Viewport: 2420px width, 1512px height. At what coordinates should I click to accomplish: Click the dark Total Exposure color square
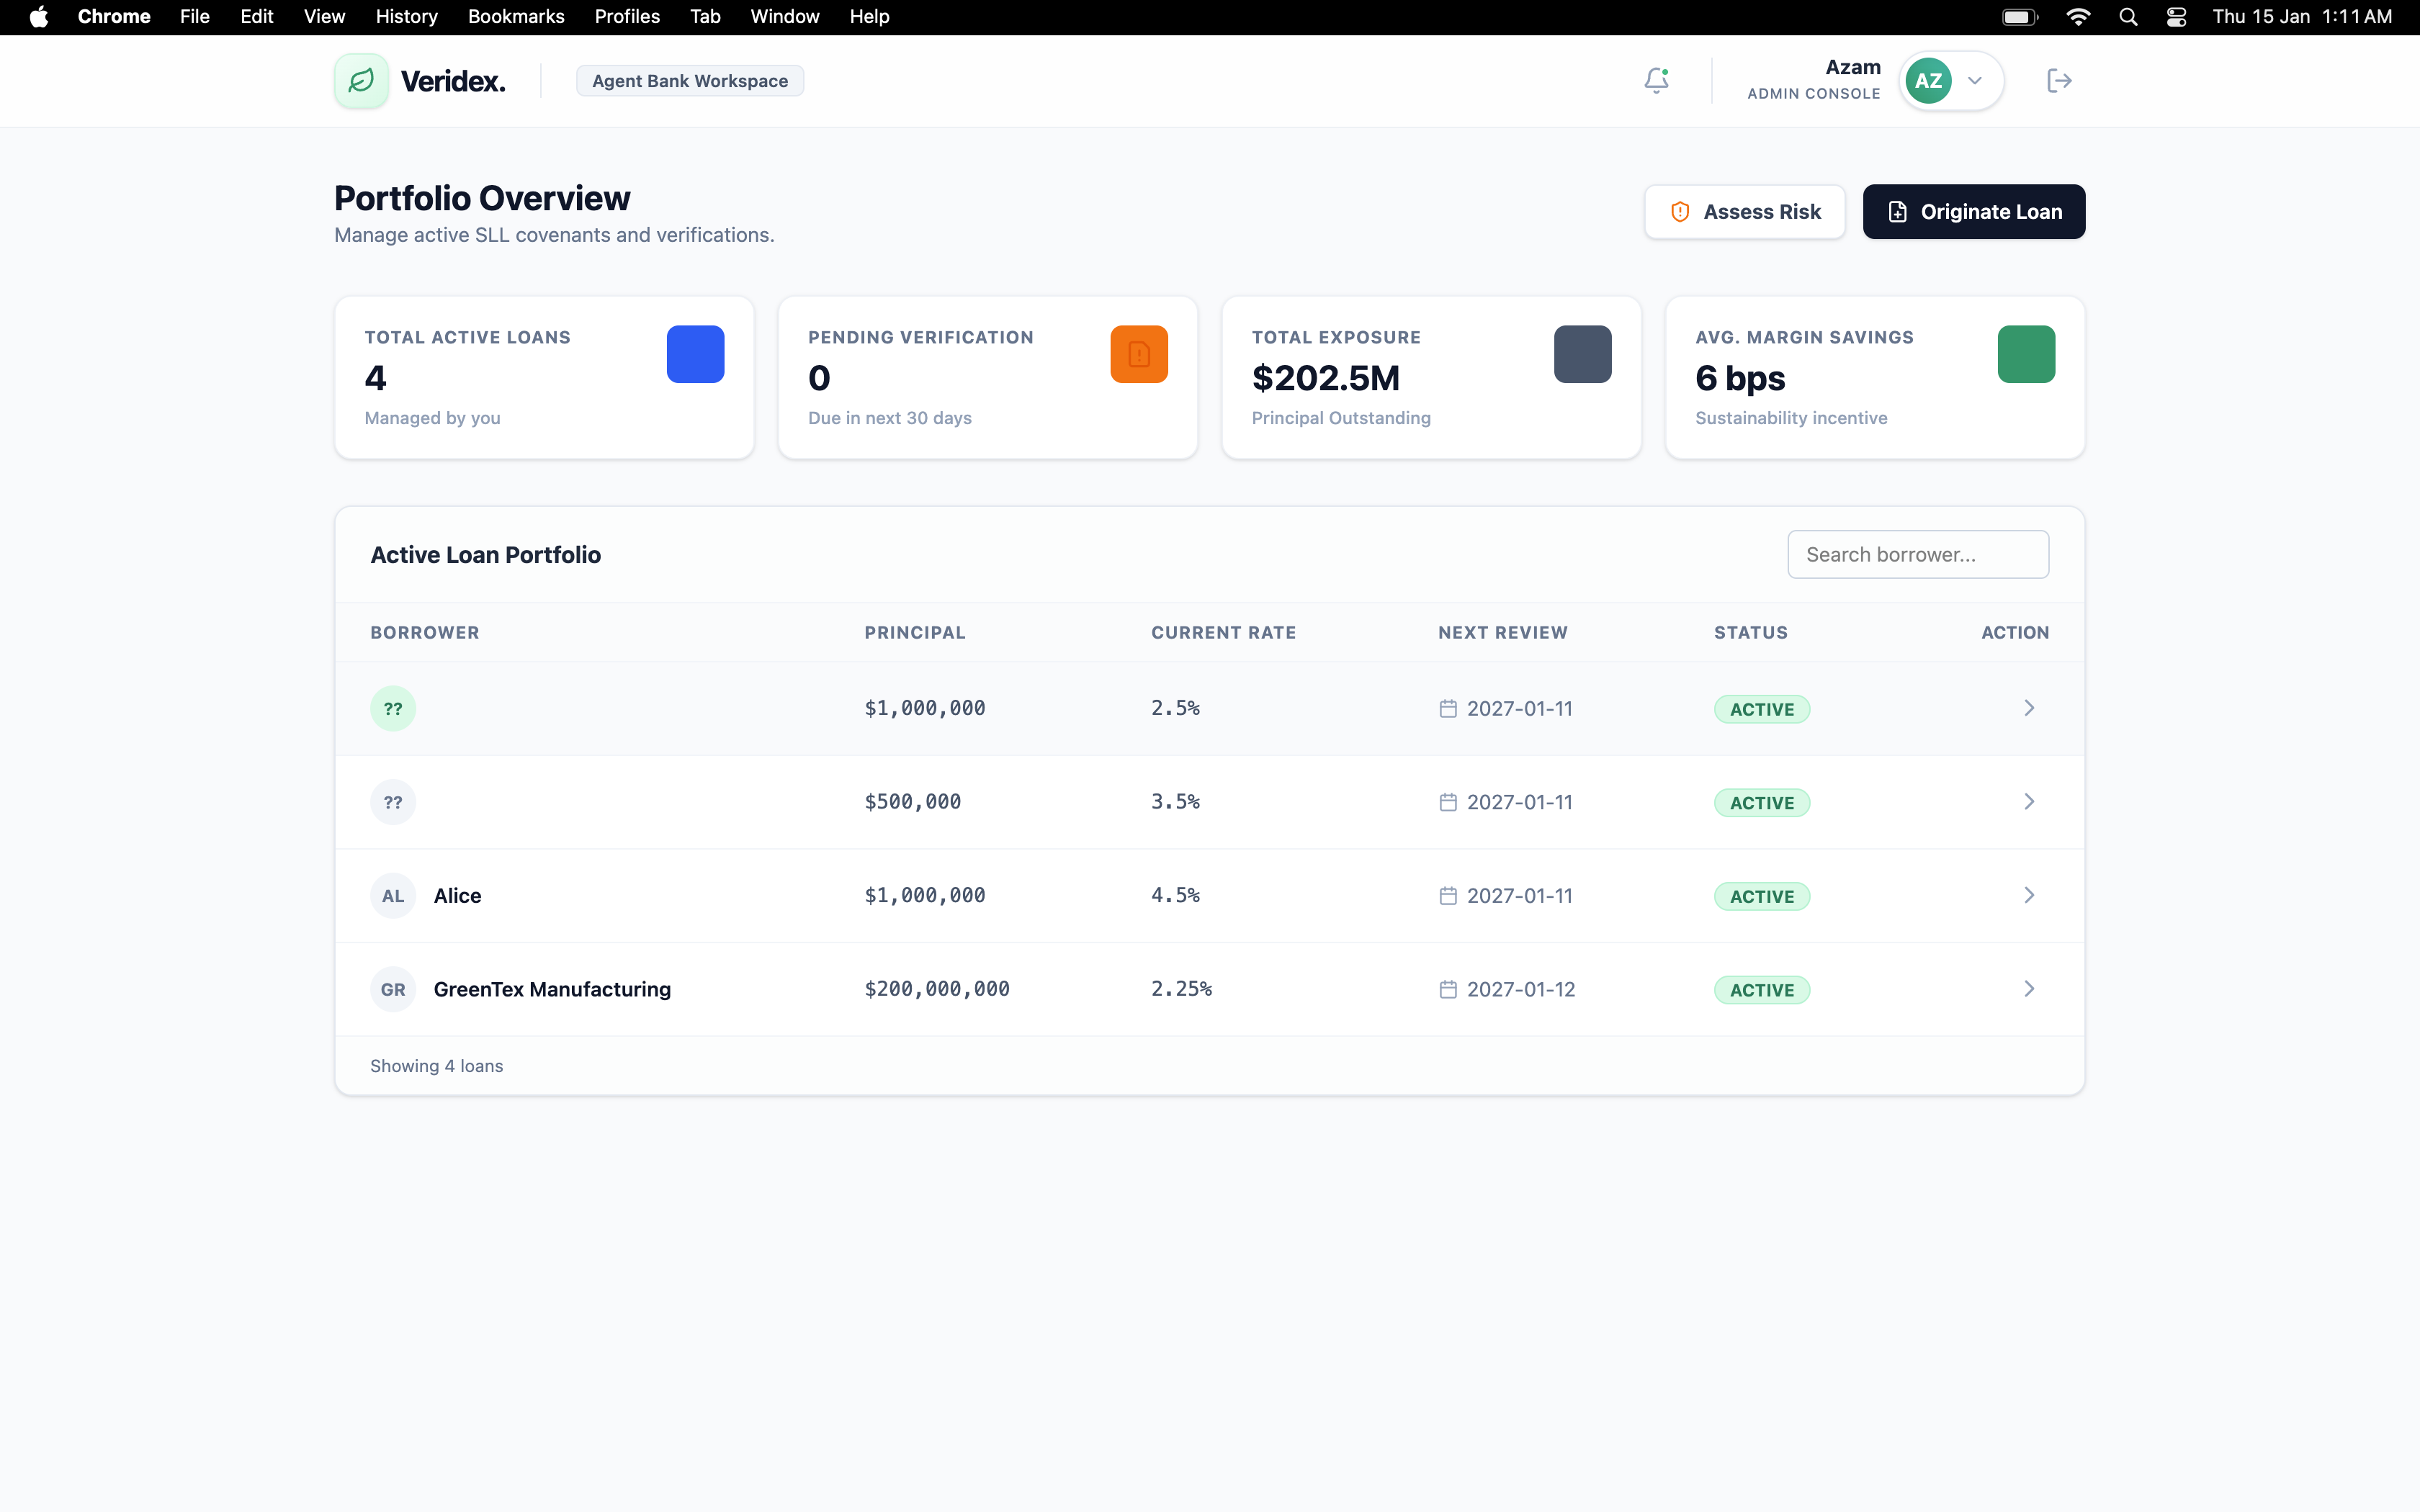click(1582, 354)
